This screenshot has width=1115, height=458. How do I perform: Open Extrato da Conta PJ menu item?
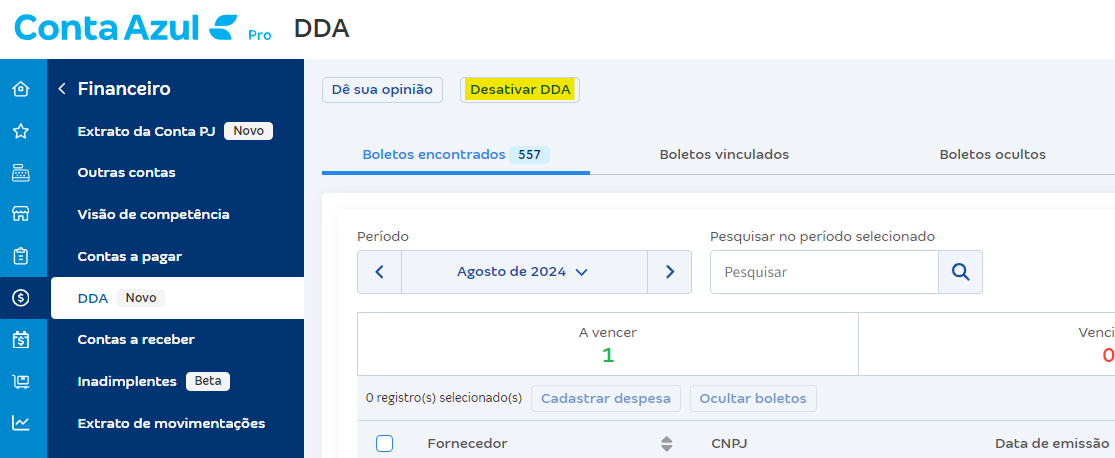[176, 131]
